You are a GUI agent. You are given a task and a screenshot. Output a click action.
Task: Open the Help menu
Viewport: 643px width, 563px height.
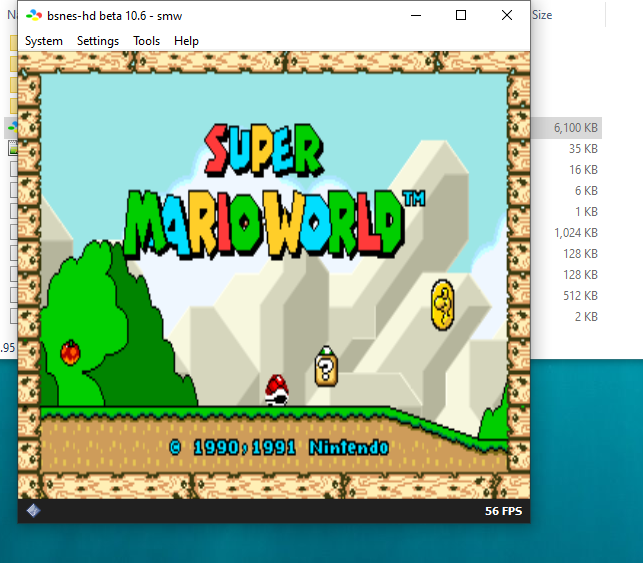[x=186, y=41]
